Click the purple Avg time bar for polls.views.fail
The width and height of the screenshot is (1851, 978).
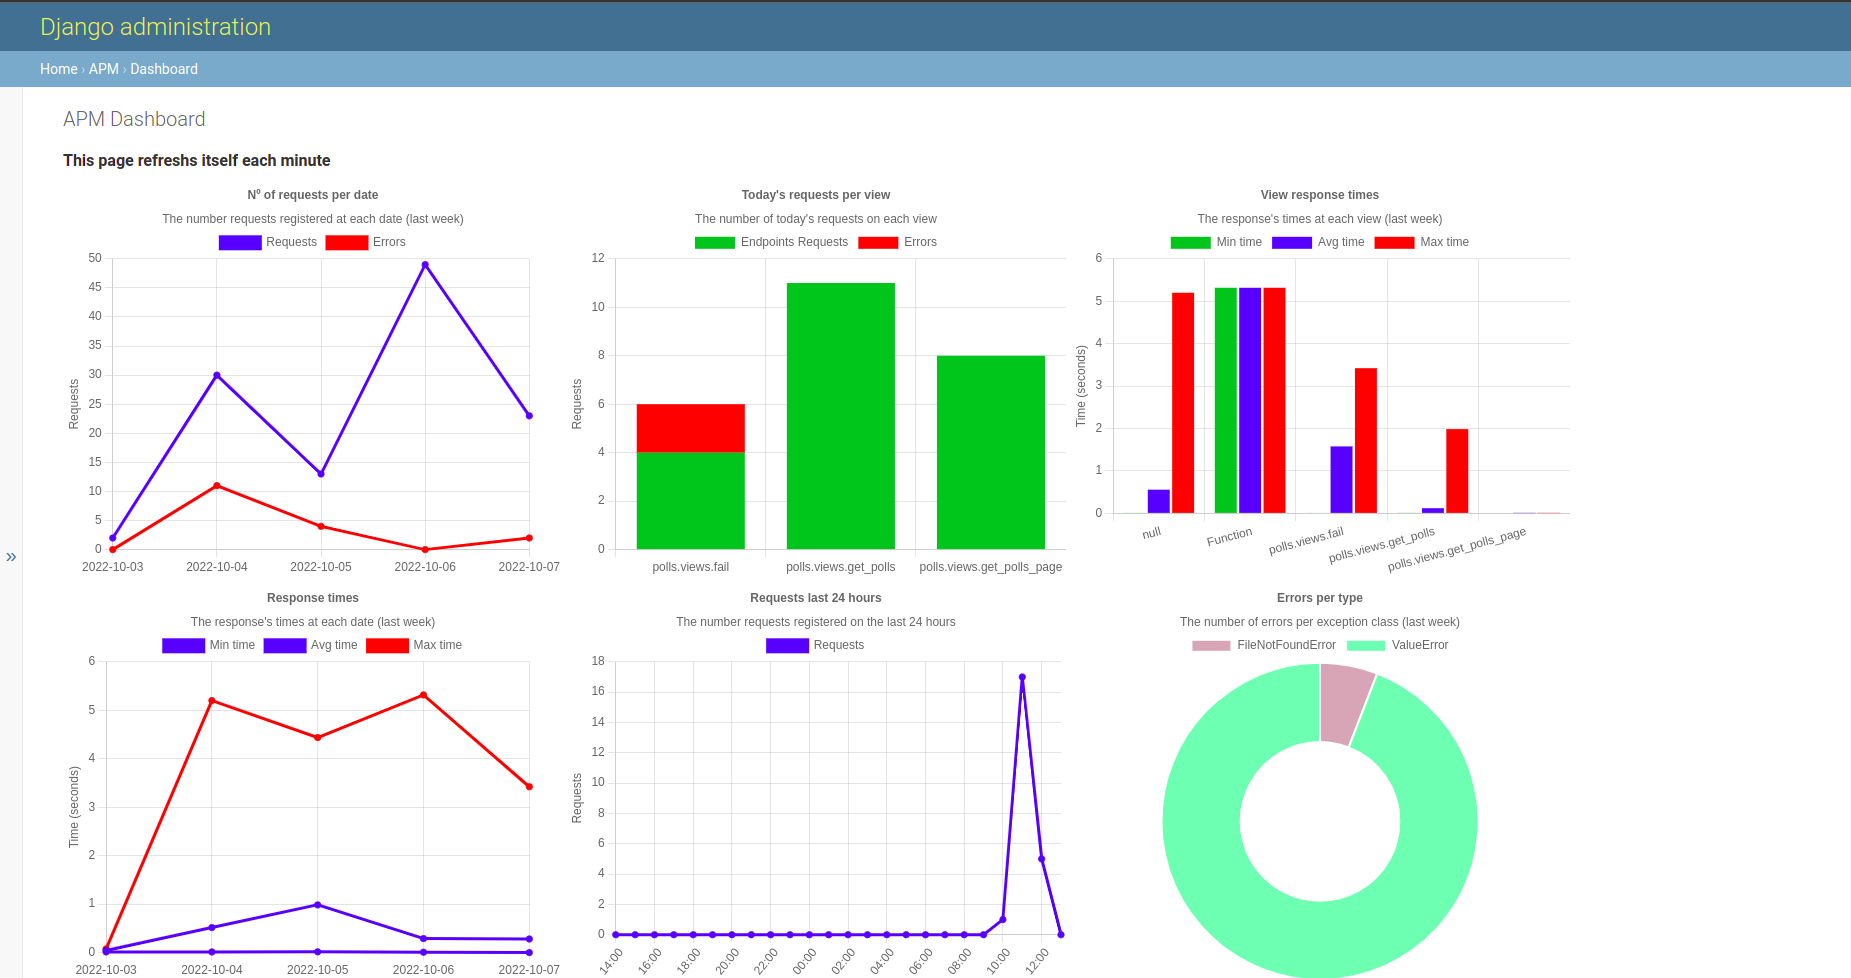tap(1341, 480)
